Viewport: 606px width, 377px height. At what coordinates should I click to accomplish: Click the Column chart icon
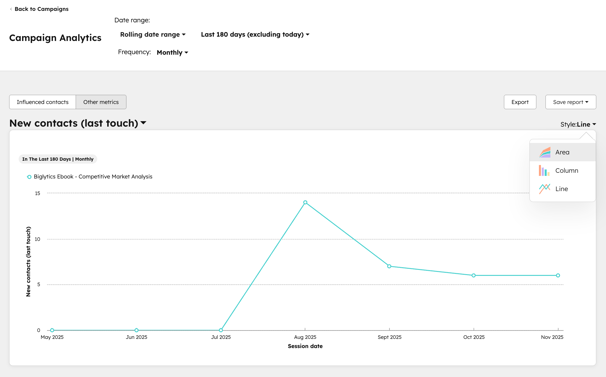[544, 171]
